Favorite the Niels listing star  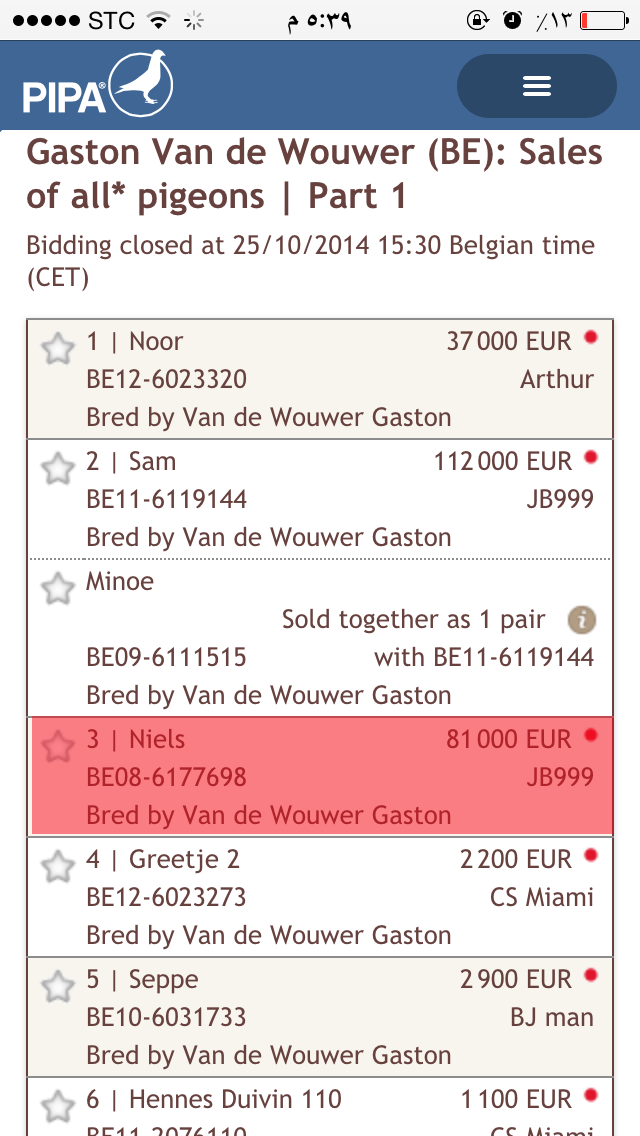coord(58,746)
